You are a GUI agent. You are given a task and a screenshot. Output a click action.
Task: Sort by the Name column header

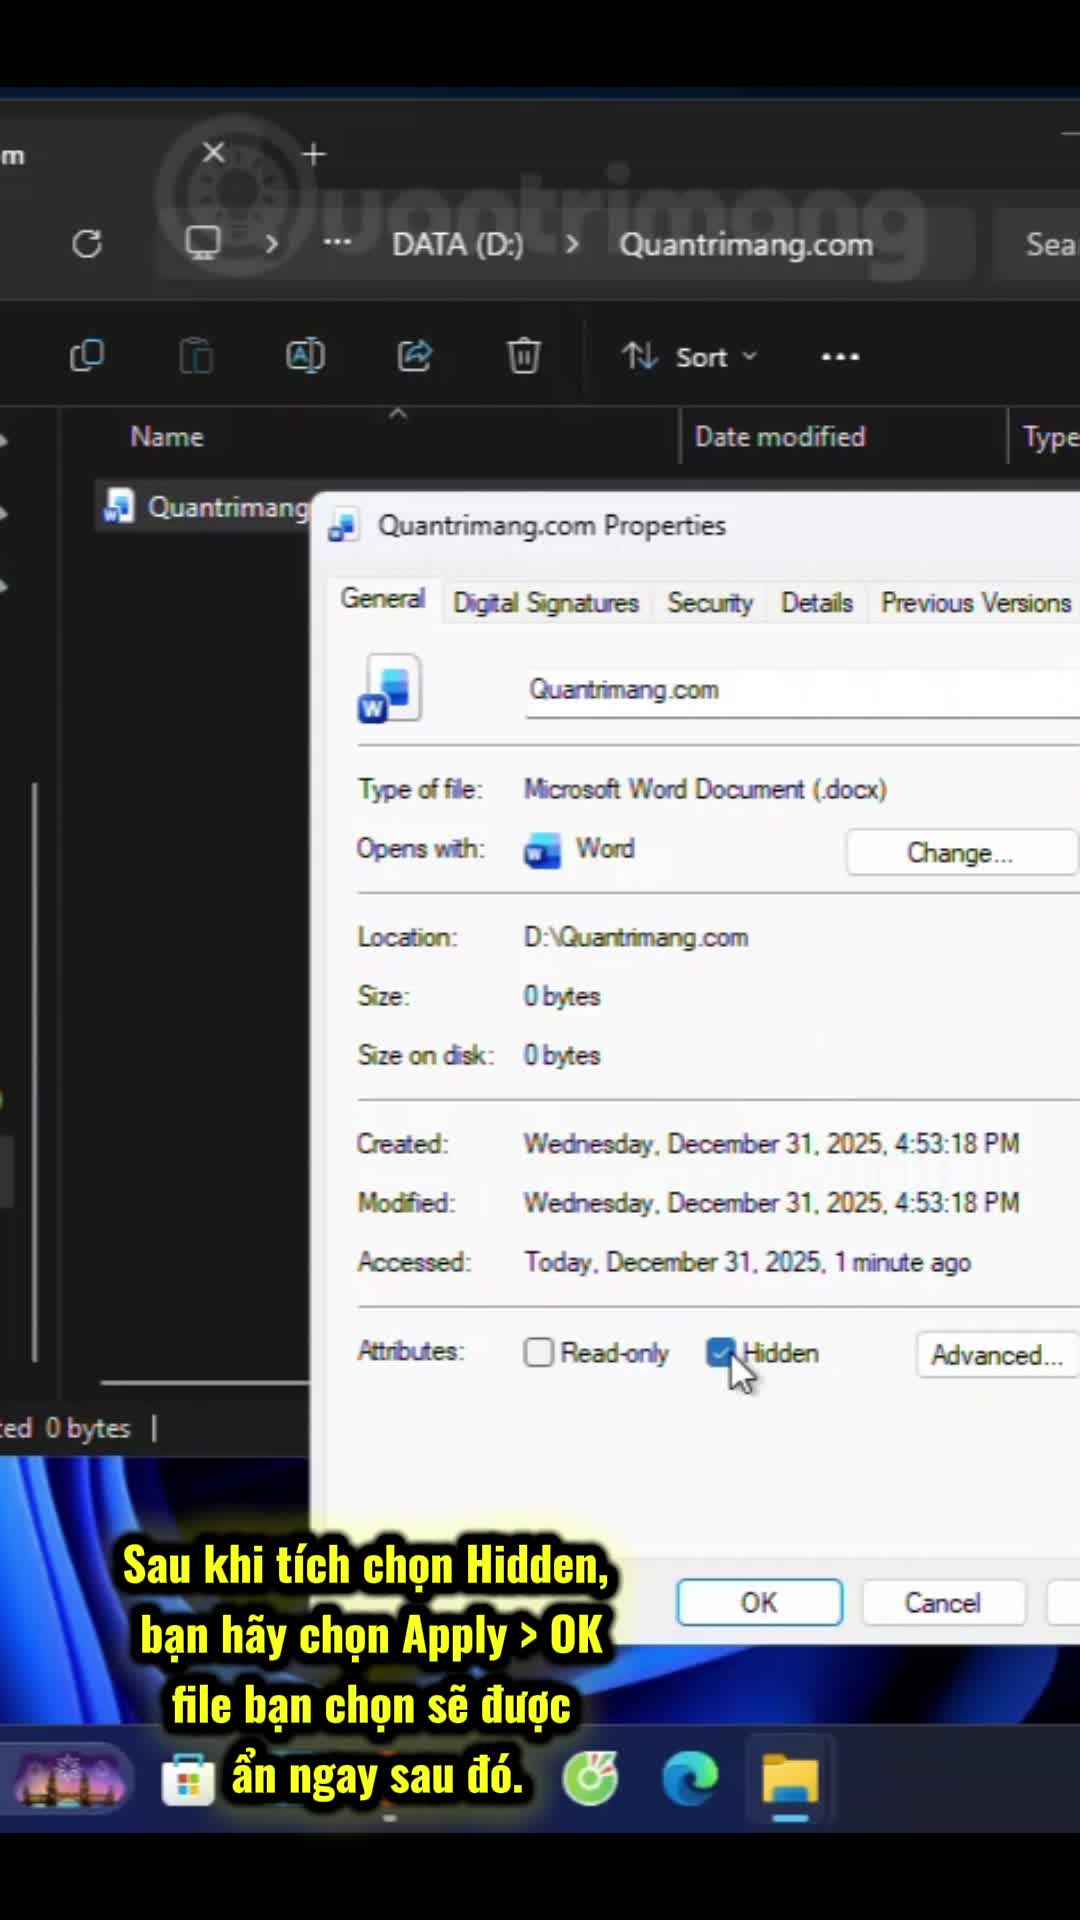tap(167, 437)
